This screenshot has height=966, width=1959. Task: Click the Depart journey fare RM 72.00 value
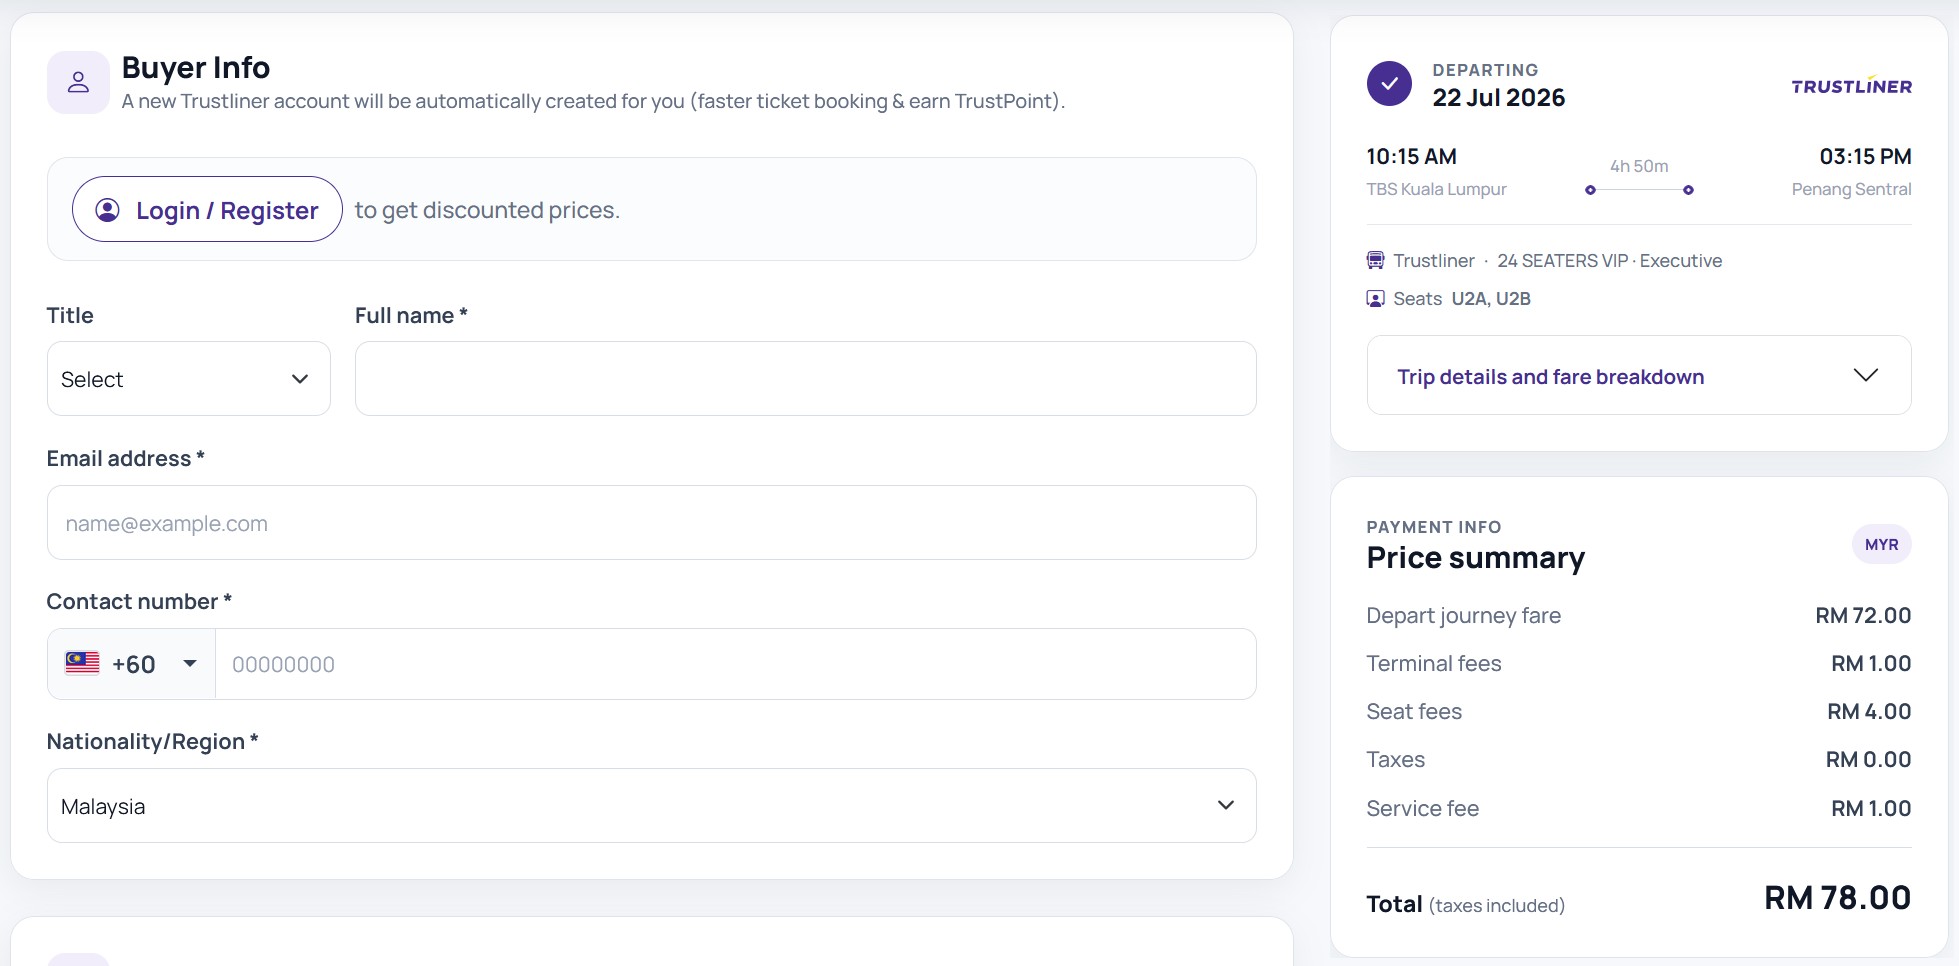click(1863, 616)
